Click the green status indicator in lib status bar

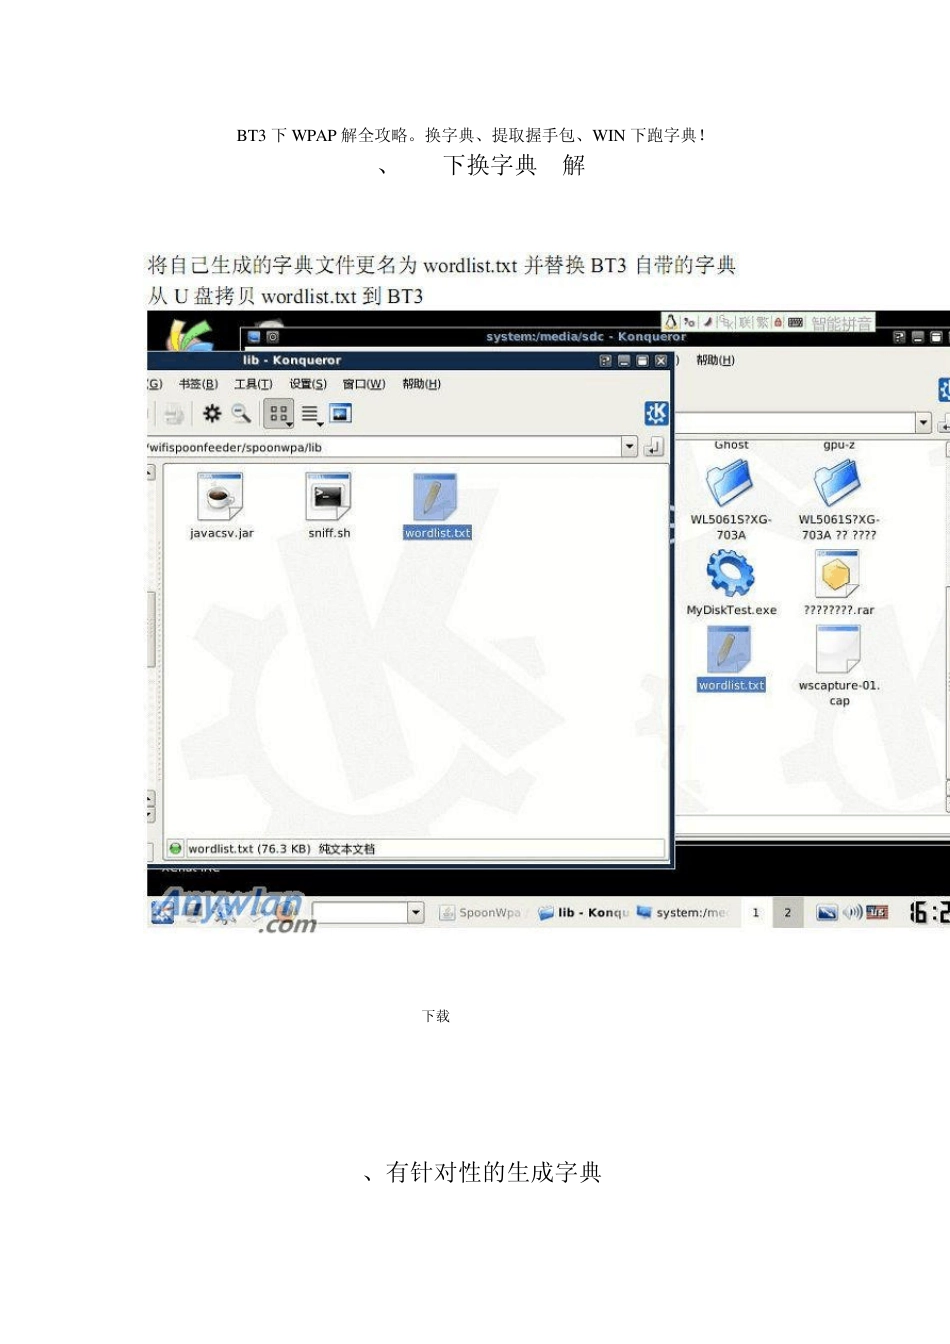(x=175, y=849)
